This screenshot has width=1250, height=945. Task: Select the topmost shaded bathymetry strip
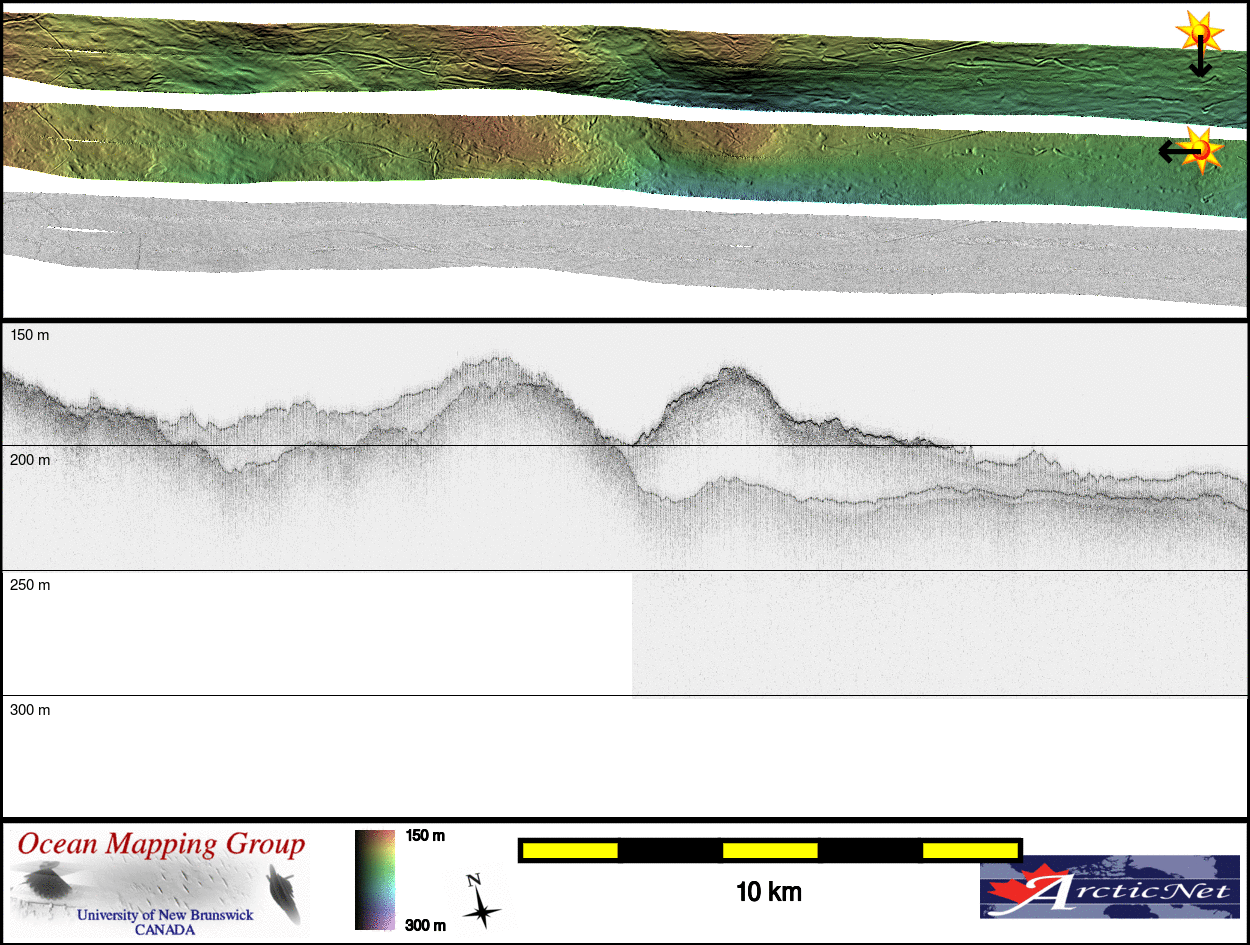(x=600, y=60)
